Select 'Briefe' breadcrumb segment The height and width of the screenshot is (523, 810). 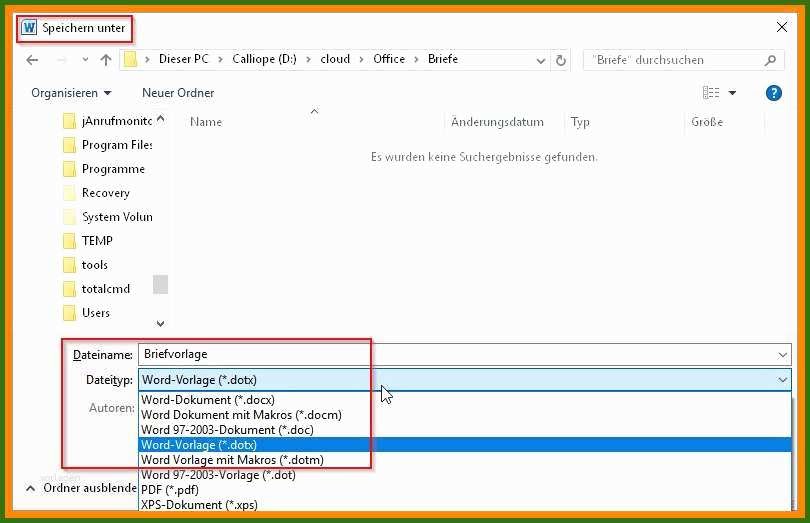(443, 59)
